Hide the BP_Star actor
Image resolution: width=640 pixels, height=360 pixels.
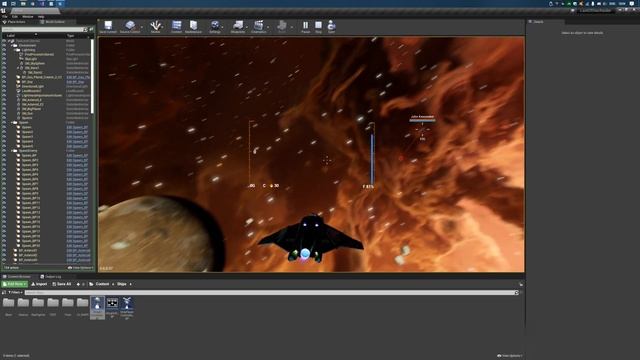pyautogui.click(x=4, y=82)
